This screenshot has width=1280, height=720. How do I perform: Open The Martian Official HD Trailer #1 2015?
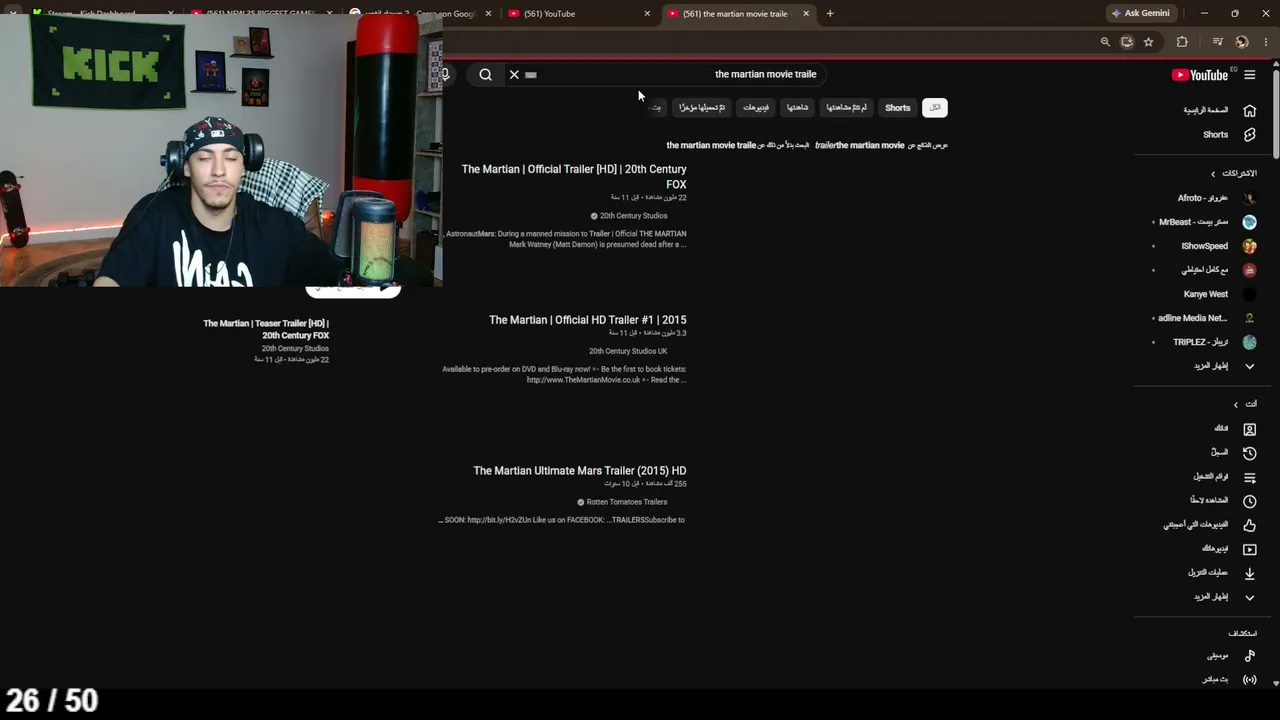(x=588, y=320)
